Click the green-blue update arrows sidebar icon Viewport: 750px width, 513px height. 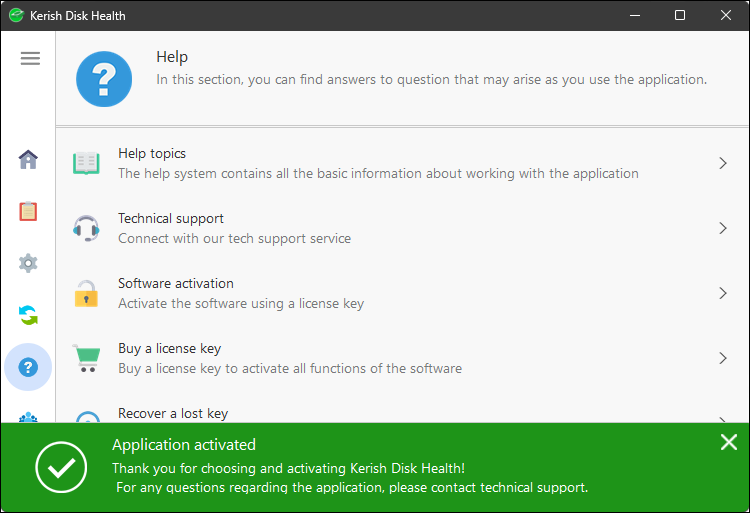coord(28,316)
